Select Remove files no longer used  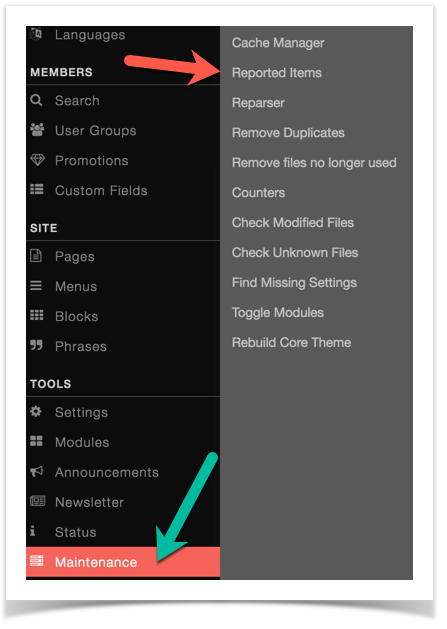pos(314,163)
